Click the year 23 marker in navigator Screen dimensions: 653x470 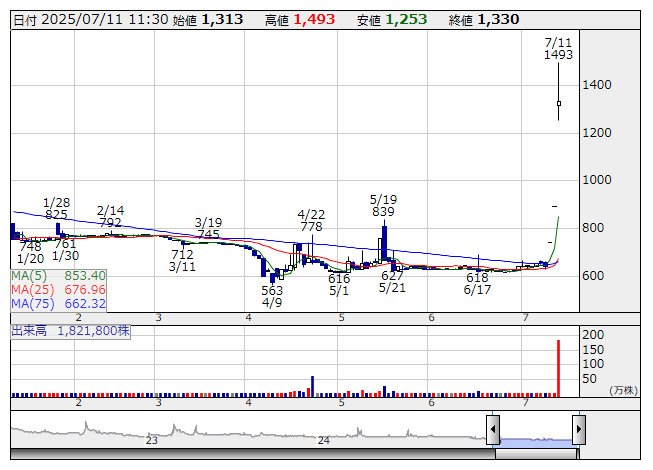pyautogui.click(x=152, y=440)
